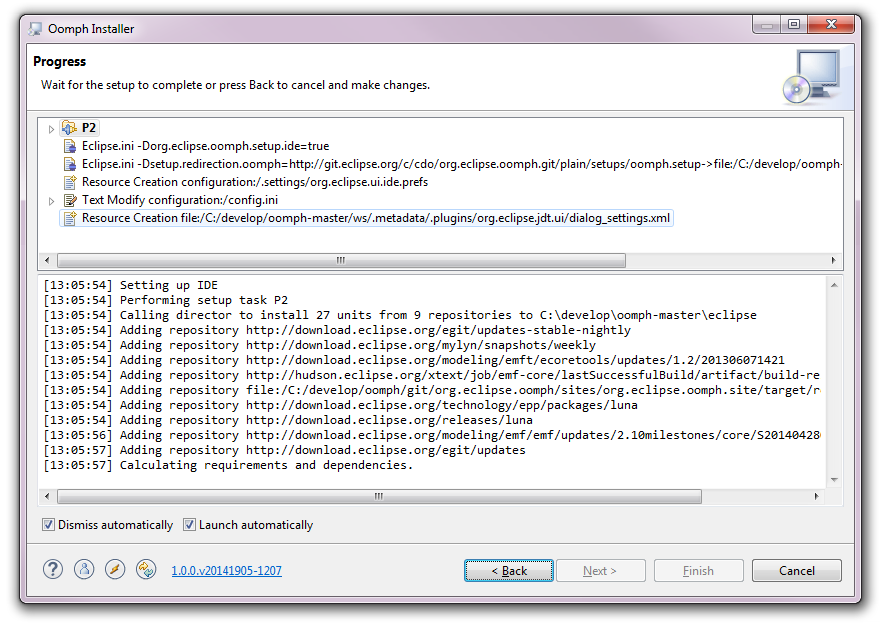This screenshot has width=884, height=627.
Task: Open the help question mark icon
Action: click(53, 569)
